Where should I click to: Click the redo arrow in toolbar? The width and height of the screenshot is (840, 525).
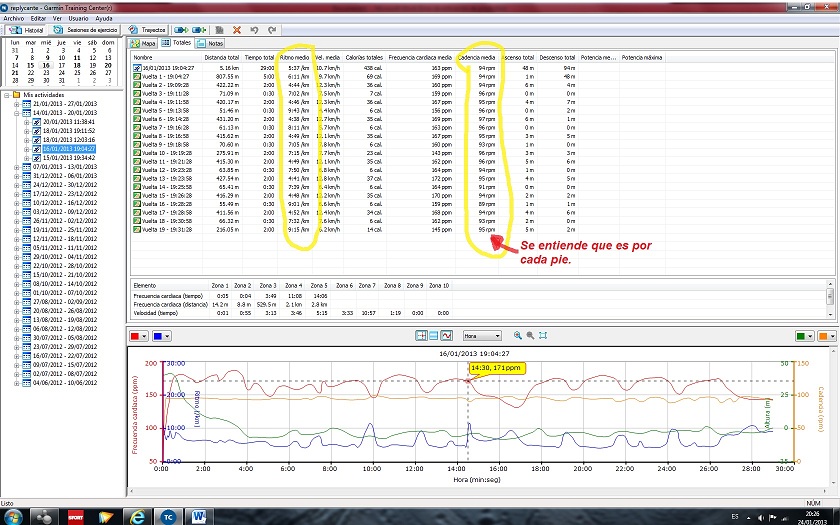pyautogui.click(x=272, y=30)
